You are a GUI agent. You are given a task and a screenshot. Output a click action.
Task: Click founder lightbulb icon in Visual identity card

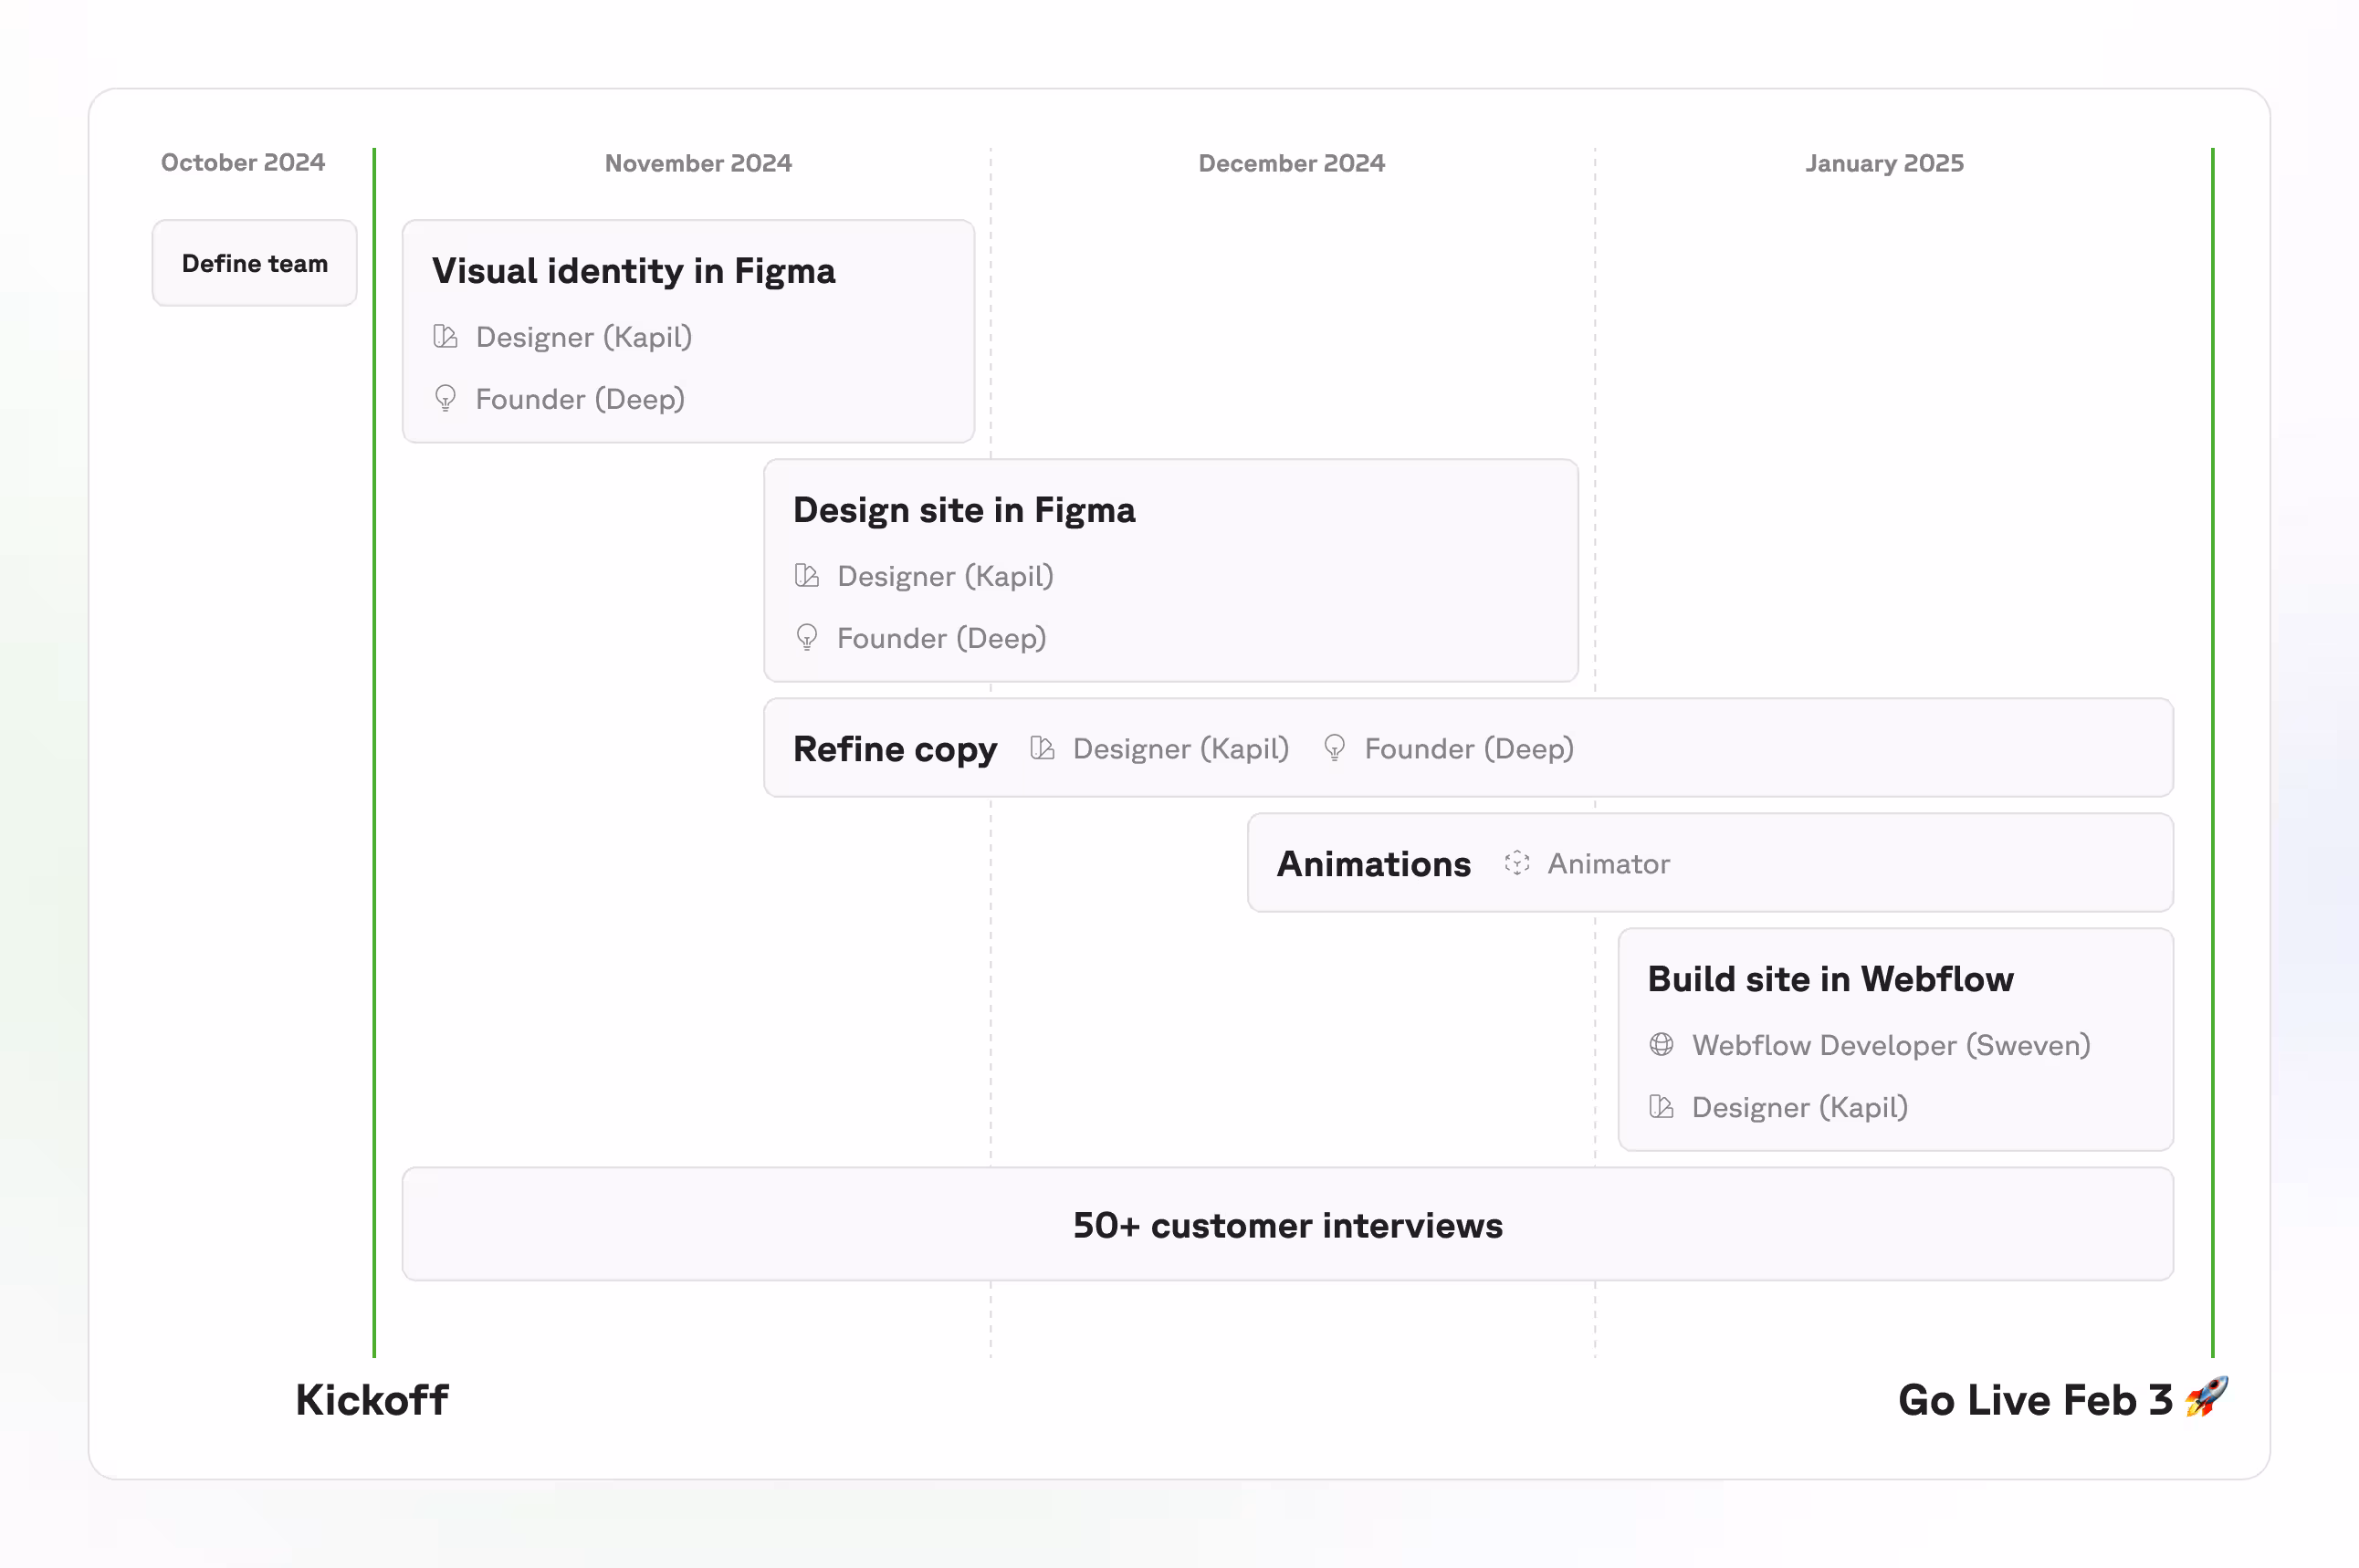(x=445, y=398)
